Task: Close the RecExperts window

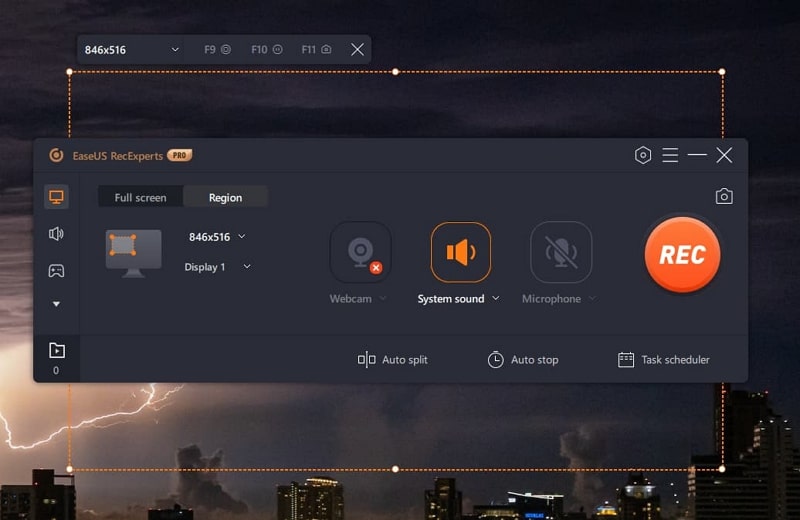Action: click(x=724, y=155)
